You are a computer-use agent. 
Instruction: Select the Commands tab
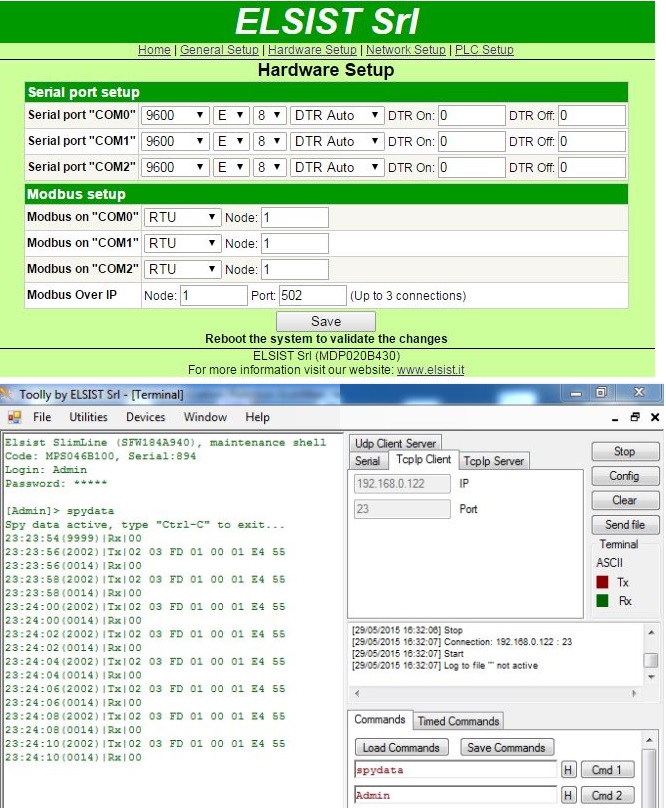380,719
